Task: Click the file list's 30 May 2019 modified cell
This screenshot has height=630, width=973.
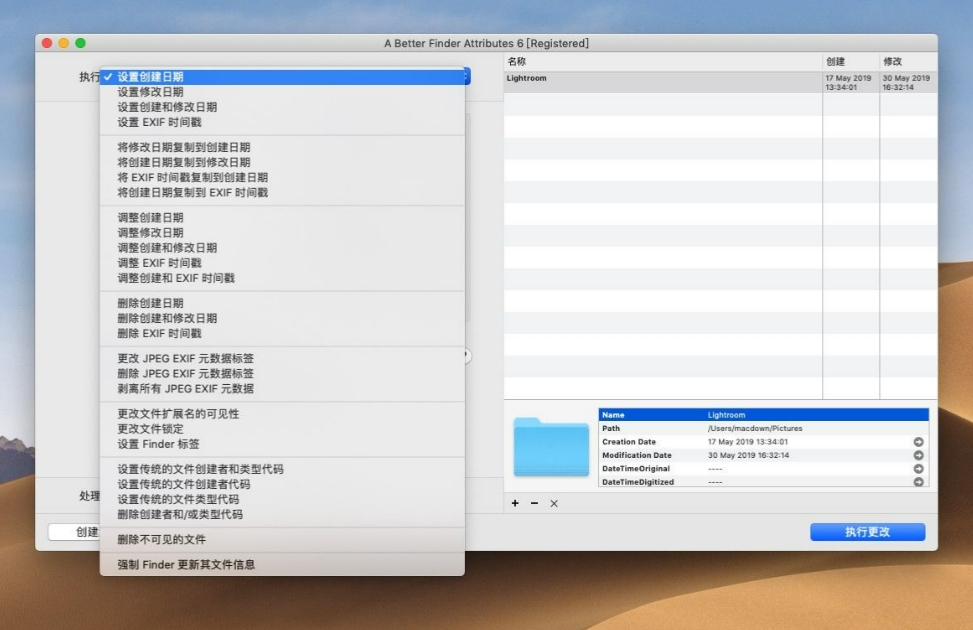Action: coord(906,83)
